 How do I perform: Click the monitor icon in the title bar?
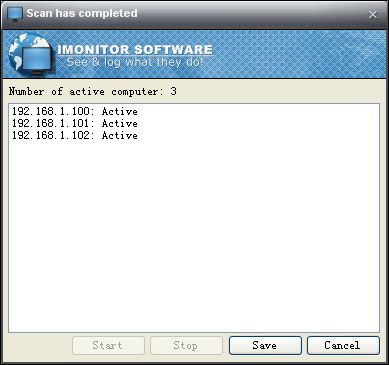(15, 14)
